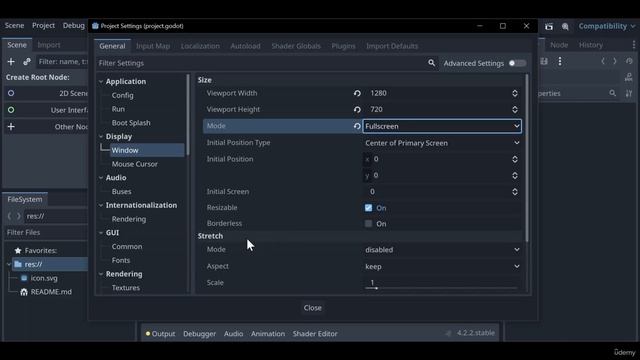Switch to the Plugins tab
This screenshot has width=640, height=360.
click(x=343, y=46)
